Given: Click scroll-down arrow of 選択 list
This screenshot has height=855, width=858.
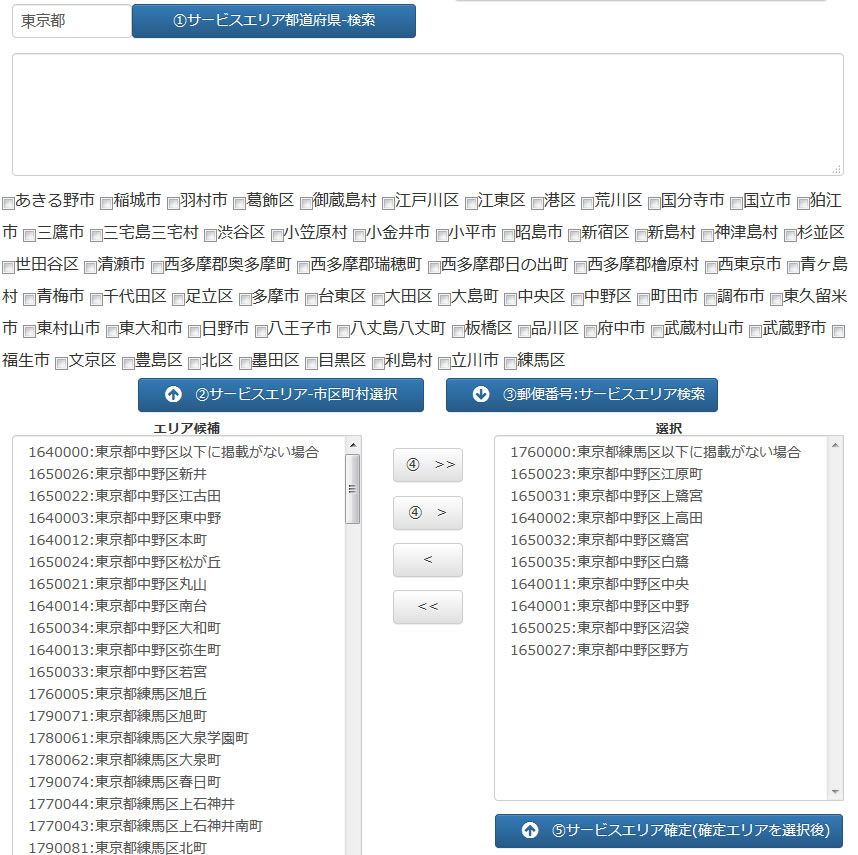Looking at the screenshot, I should click(x=835, y=792).
